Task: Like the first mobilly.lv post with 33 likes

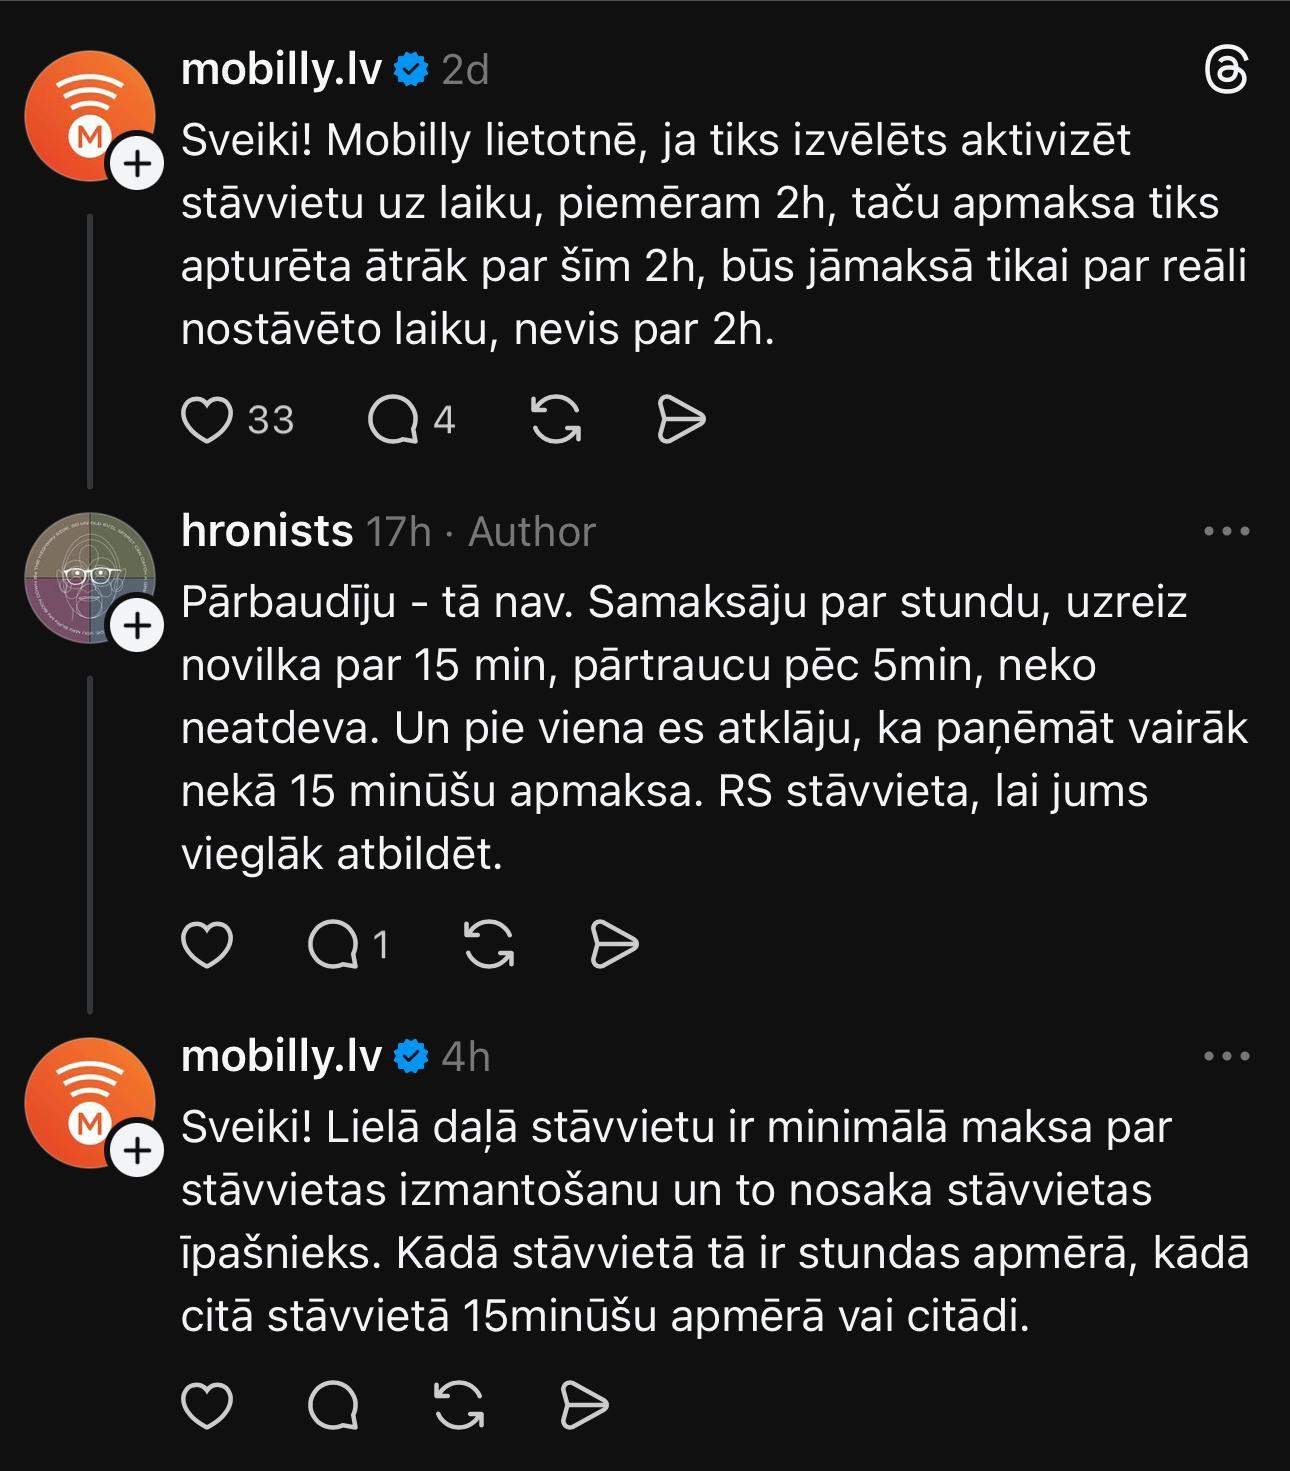Action: tap(207, 420)
